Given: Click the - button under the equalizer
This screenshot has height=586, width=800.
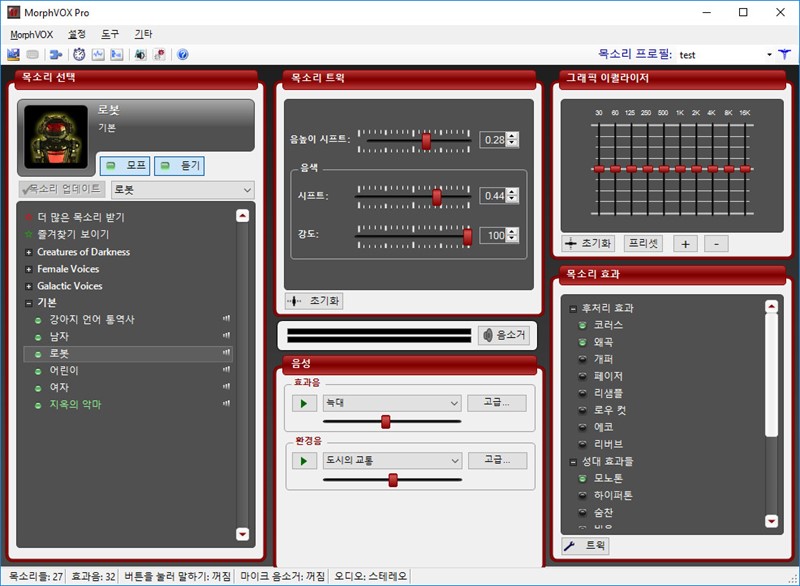Looking at the screenshot, I should coord(716,243).
